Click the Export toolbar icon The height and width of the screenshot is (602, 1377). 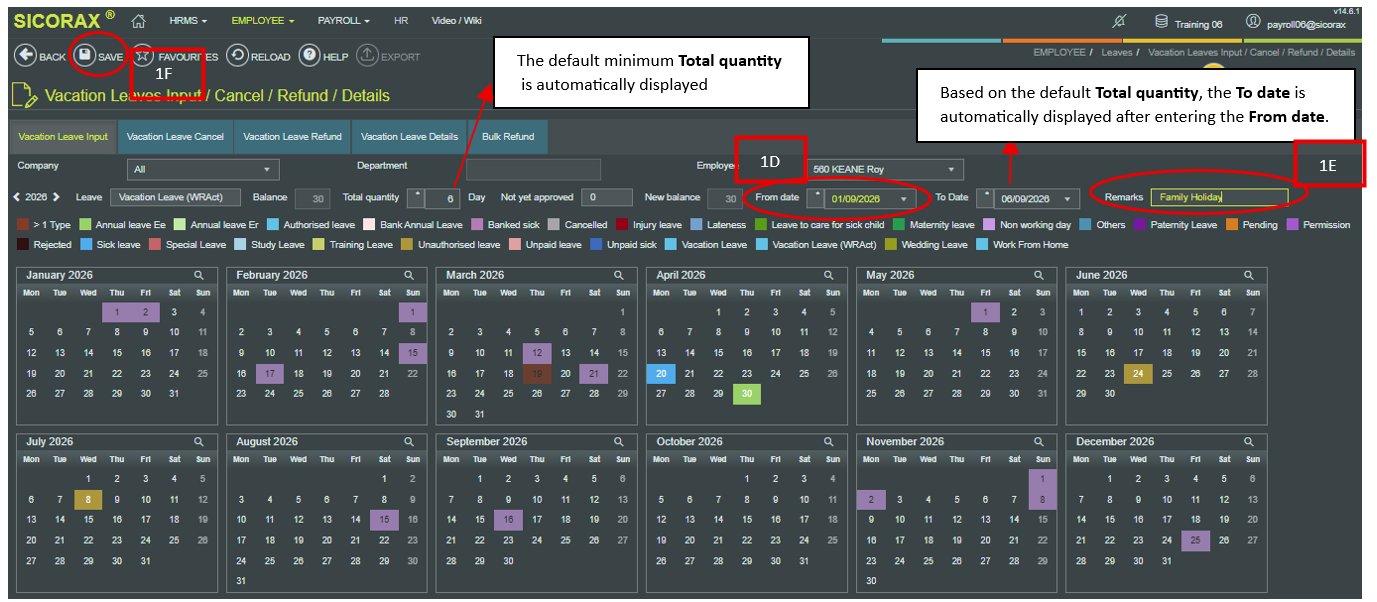tap(367, 56)
